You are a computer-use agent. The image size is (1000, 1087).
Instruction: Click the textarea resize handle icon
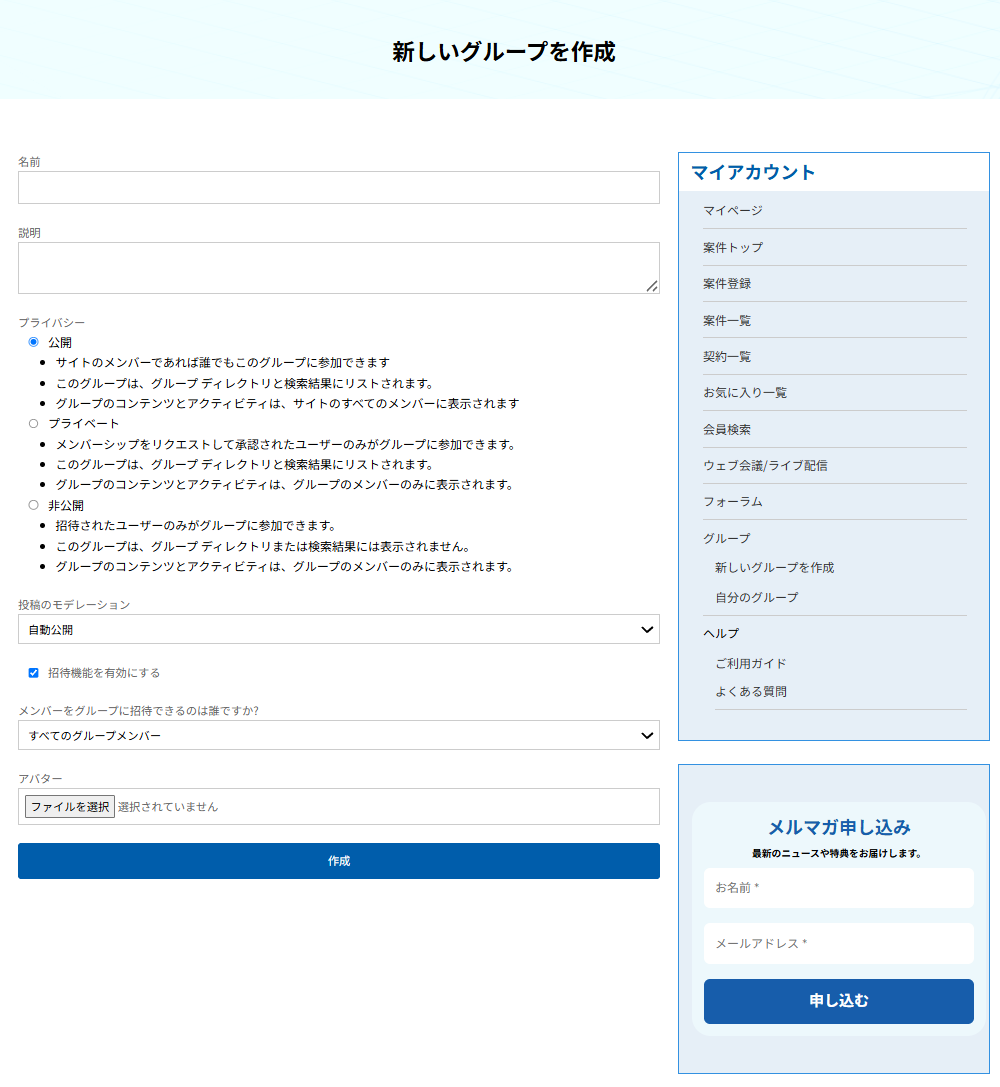(652, 286)
